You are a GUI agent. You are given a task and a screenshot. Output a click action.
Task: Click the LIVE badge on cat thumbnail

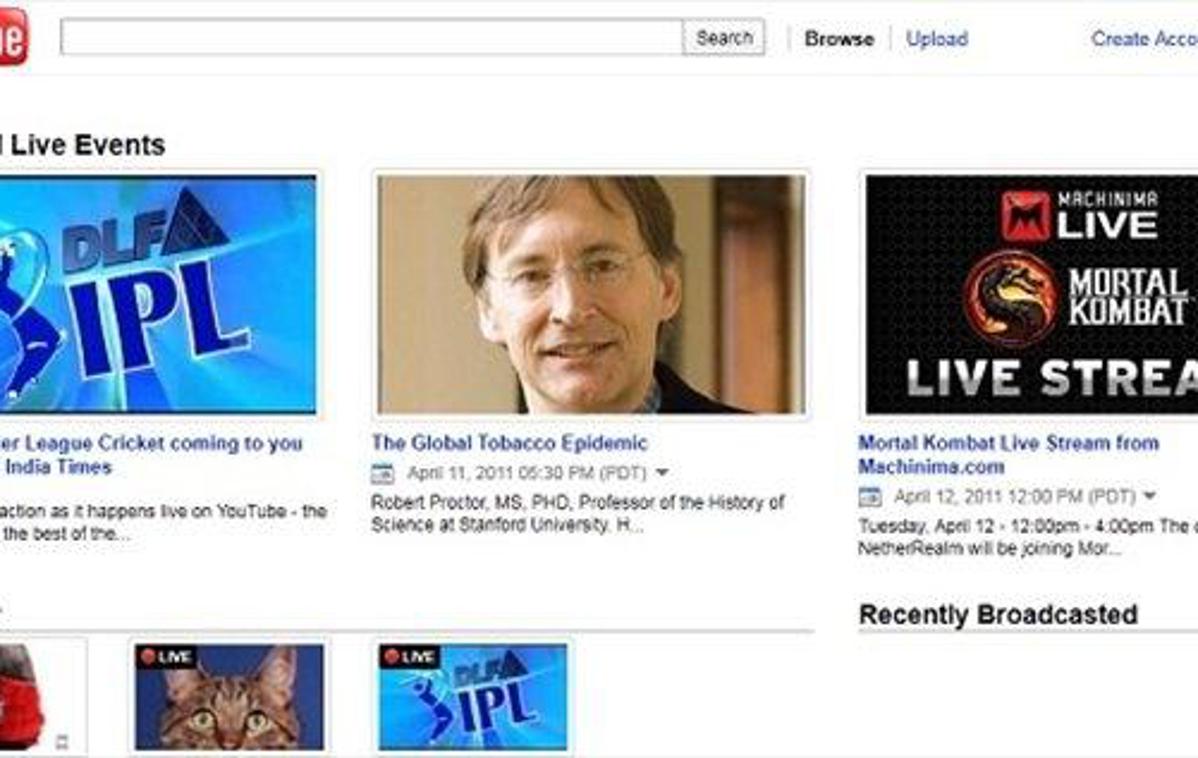[166, 656]
